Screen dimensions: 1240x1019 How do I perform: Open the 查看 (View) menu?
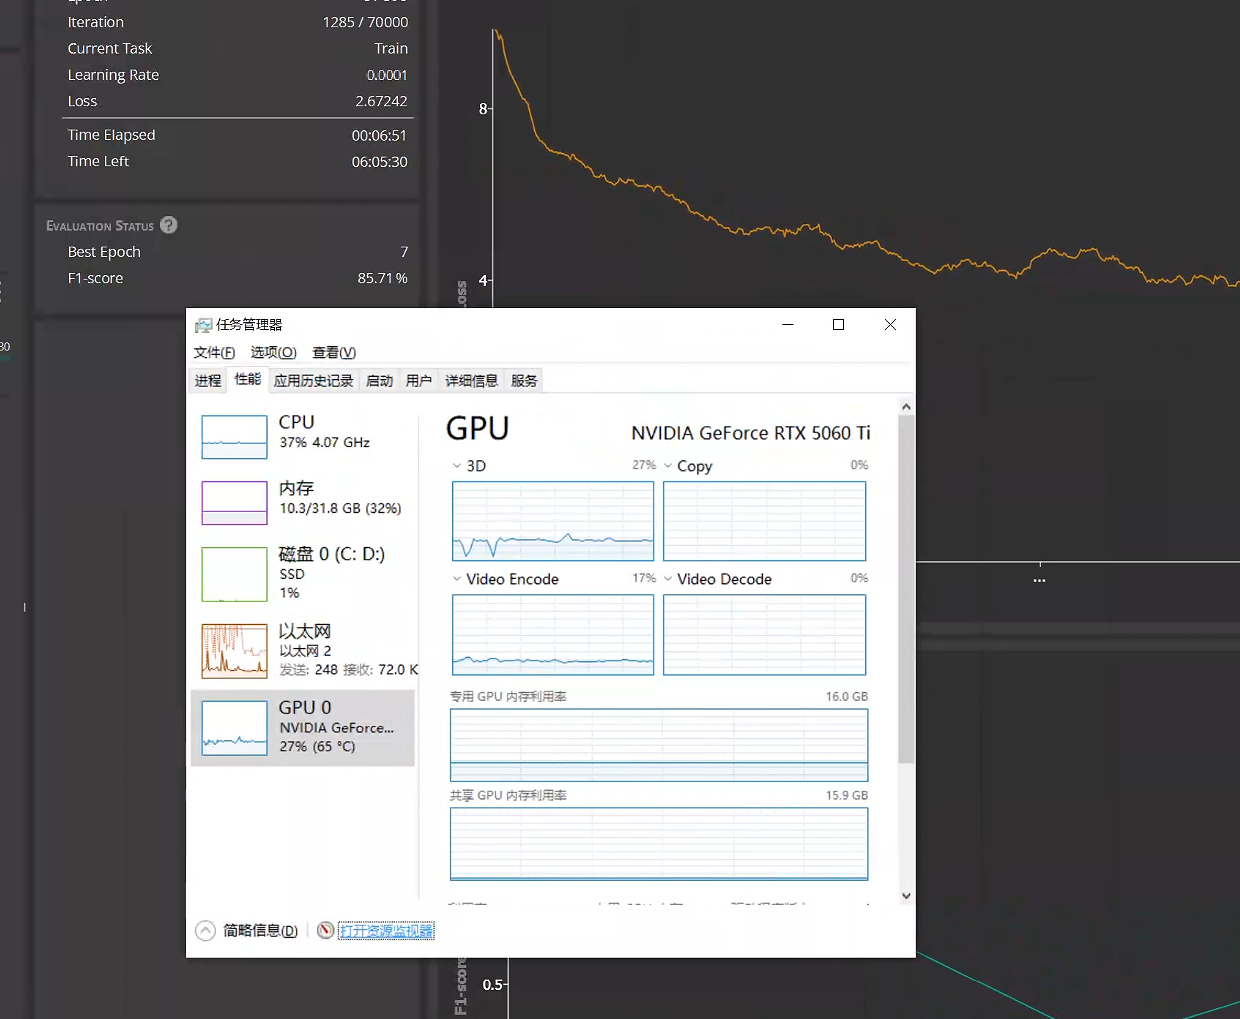(334, 352)
